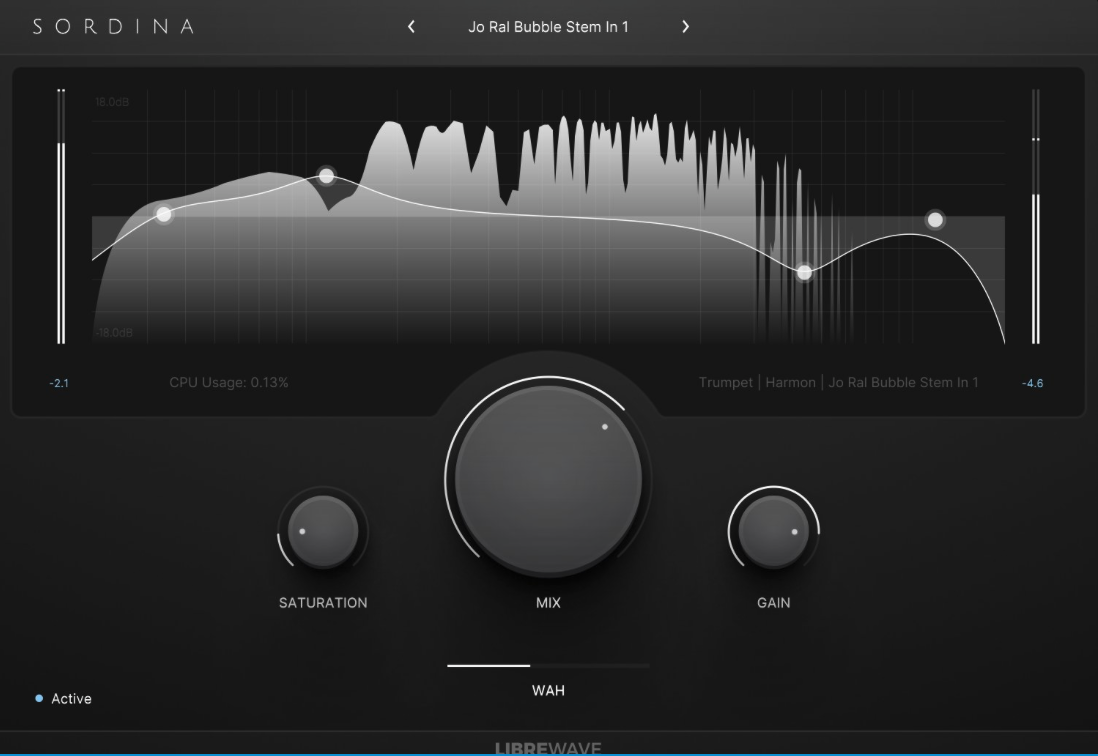The width and height of the screenshot is (1098, 756).
Task: Open the preset name dropdown at the top
Action: pos(548,27)
